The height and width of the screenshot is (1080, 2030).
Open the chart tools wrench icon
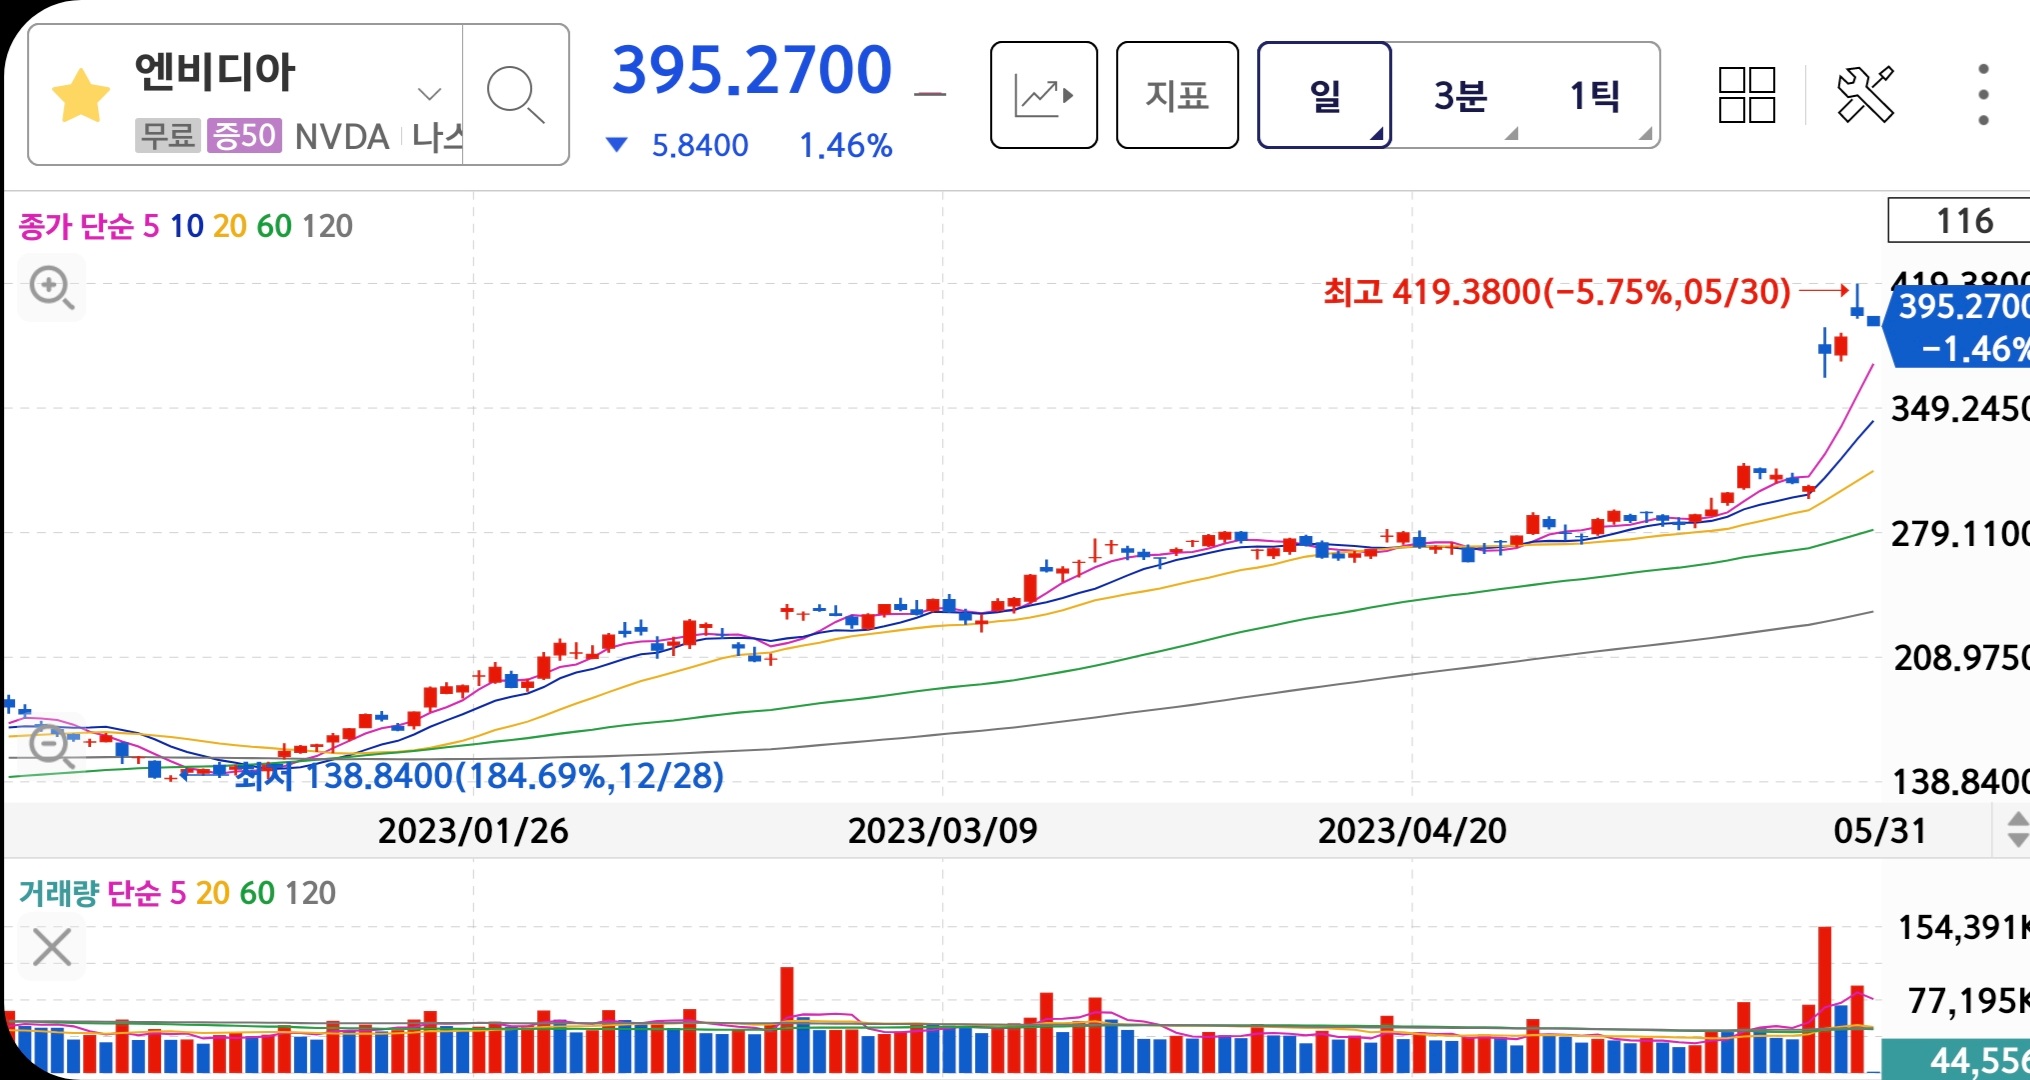(x=1865, y=95)
